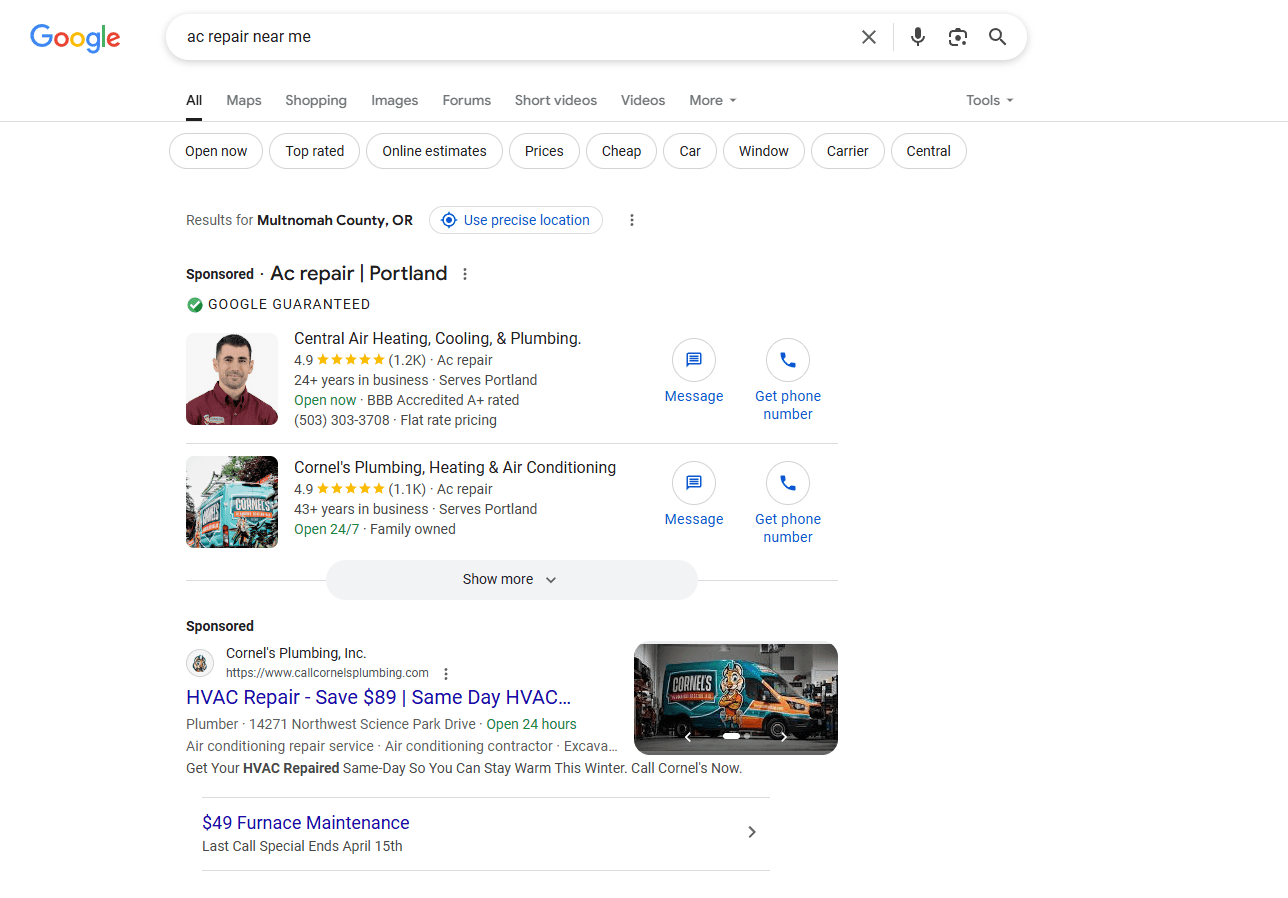The image size is (1288, 898).
Task: Open Central Air Heating, Cooling, & Plumbing listing
Action: click(437, 339)
